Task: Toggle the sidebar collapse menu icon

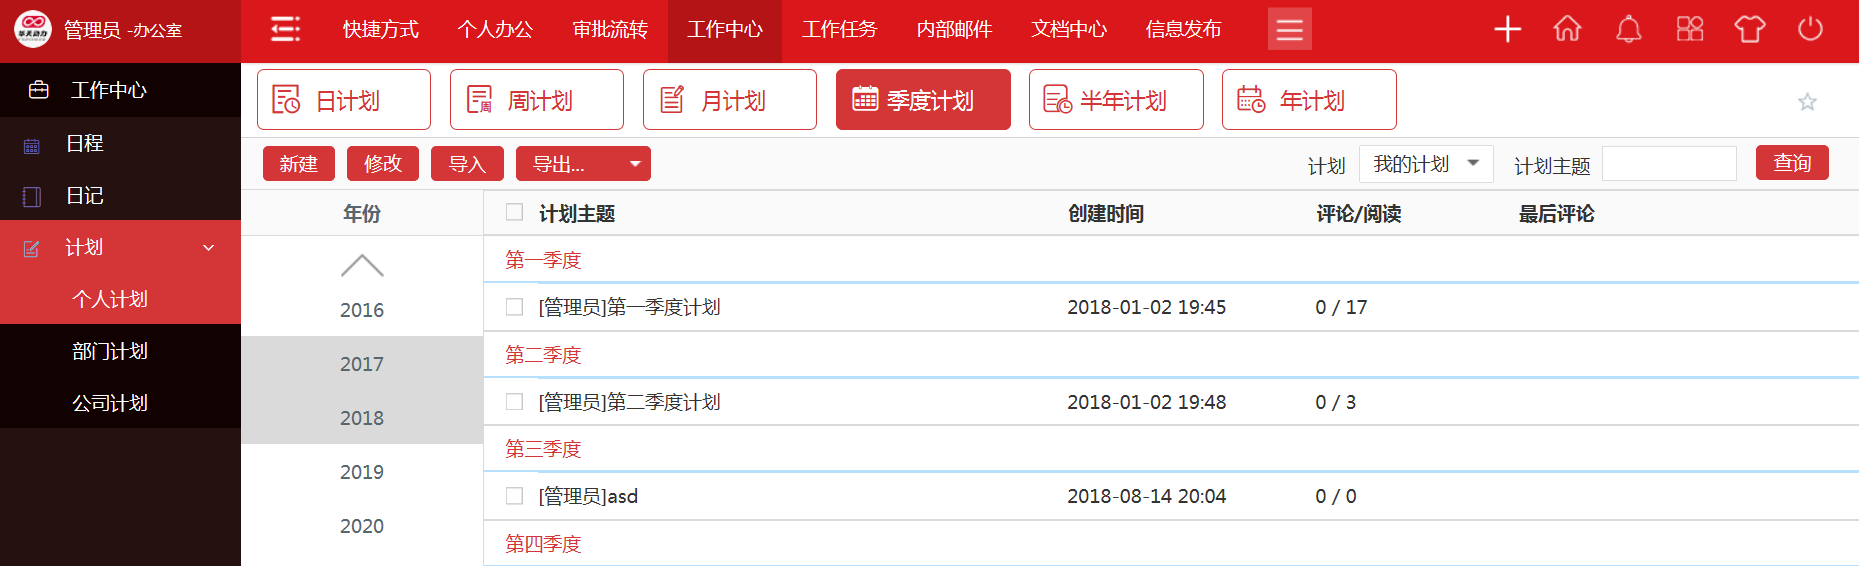Action: click(285, 29)
